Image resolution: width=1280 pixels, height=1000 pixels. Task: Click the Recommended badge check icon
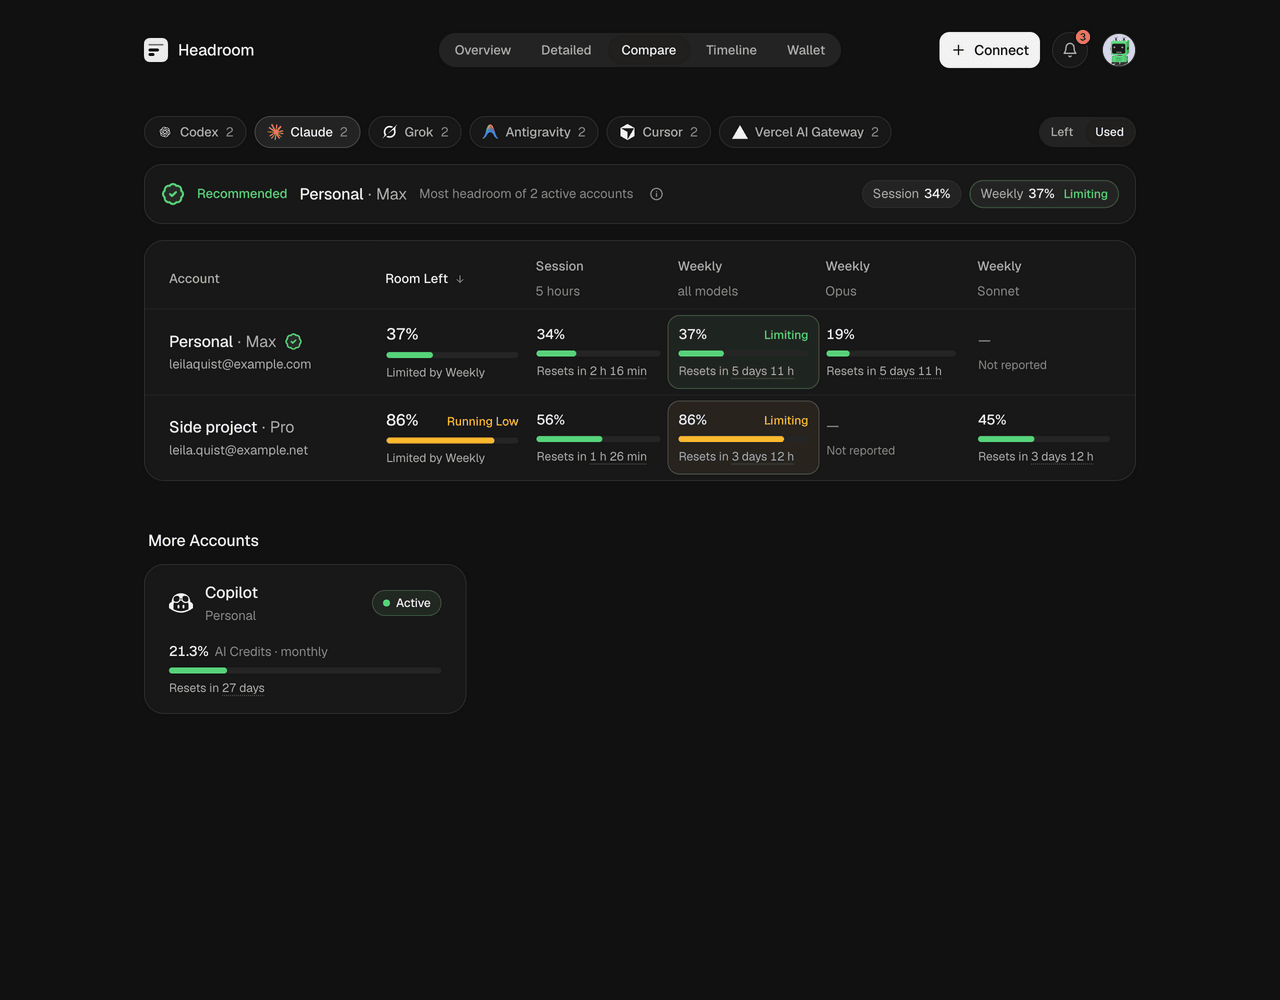click(x=173, y=194)
